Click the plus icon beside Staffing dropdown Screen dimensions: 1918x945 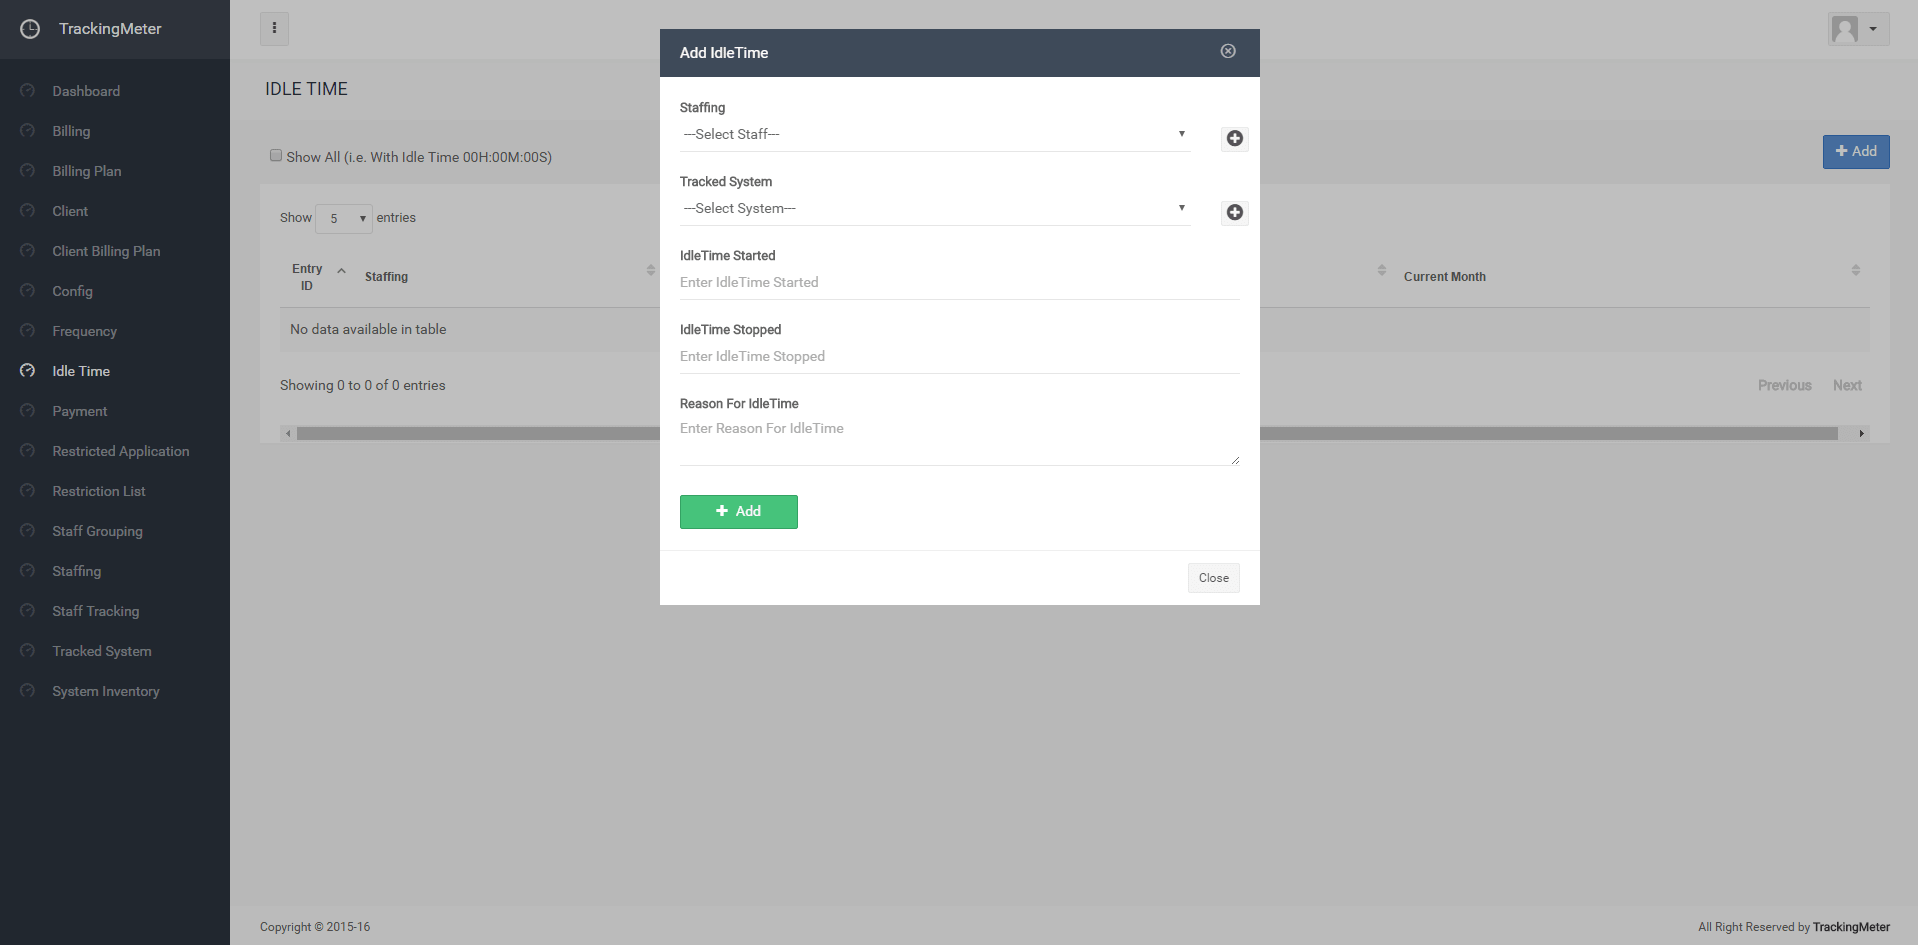pyautogui.click(x=1235, y=139)
